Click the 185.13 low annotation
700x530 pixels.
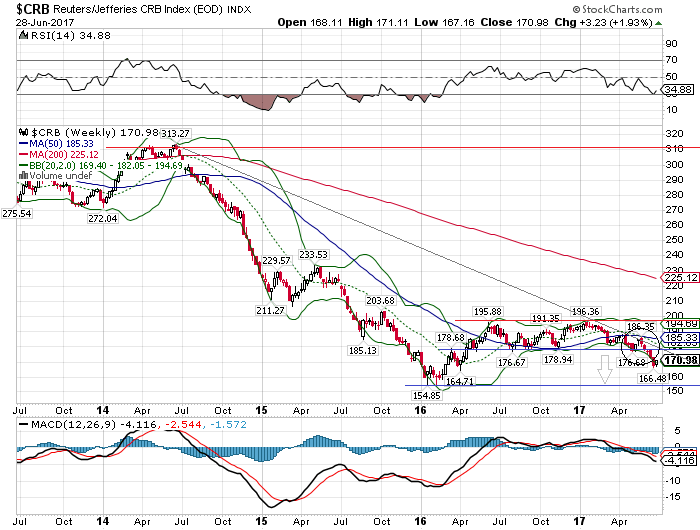pos(362,351)
